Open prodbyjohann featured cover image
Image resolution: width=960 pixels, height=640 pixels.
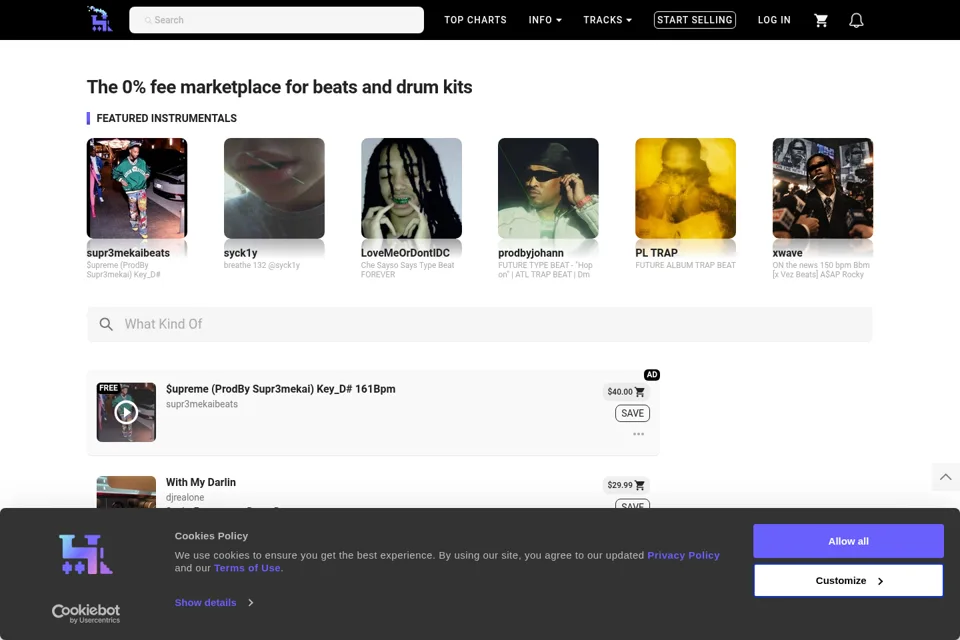(549, 188)
